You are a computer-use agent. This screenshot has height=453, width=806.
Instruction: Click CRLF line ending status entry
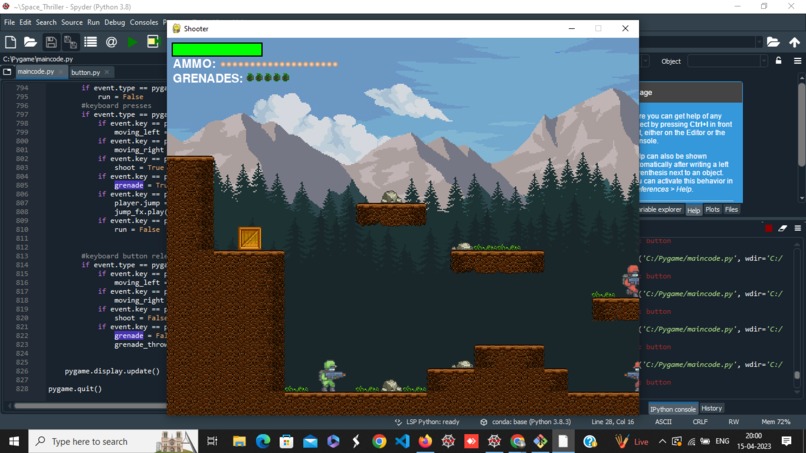(x=700, y=422)
